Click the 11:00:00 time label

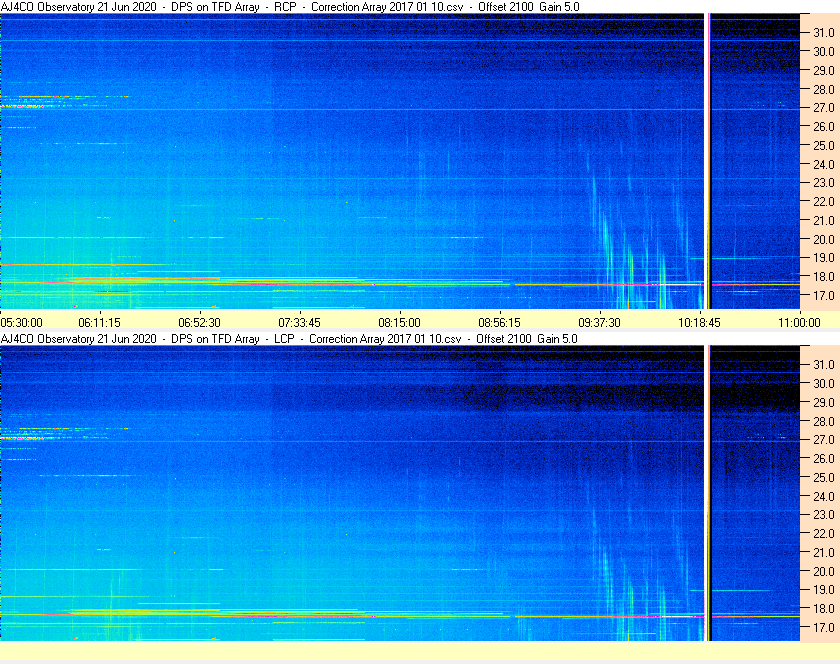[x=799, y=323]
